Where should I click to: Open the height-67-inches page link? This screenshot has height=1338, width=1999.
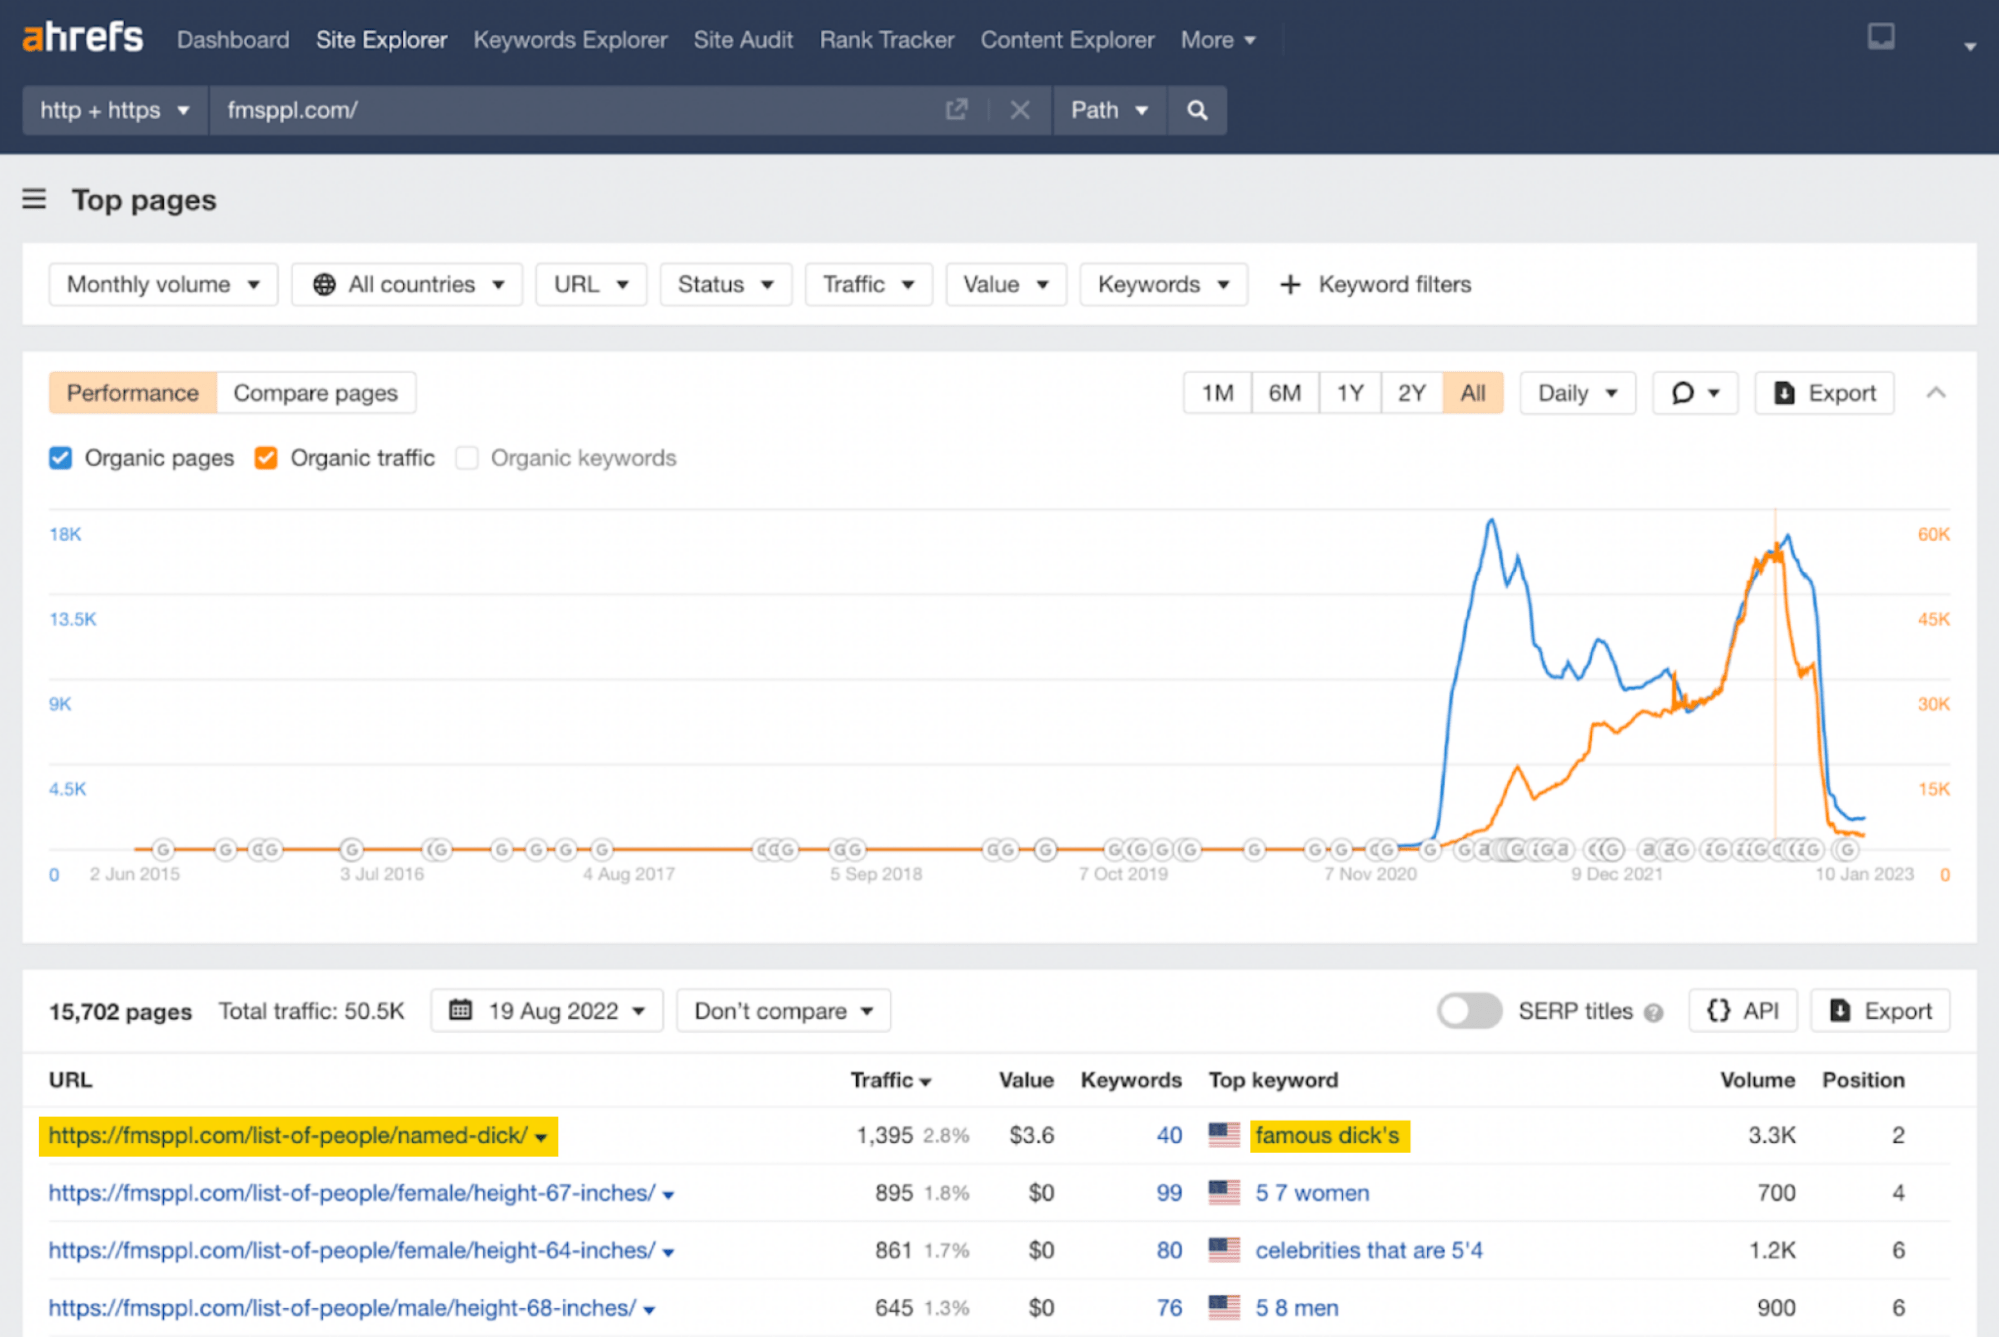coord(352,1193)
